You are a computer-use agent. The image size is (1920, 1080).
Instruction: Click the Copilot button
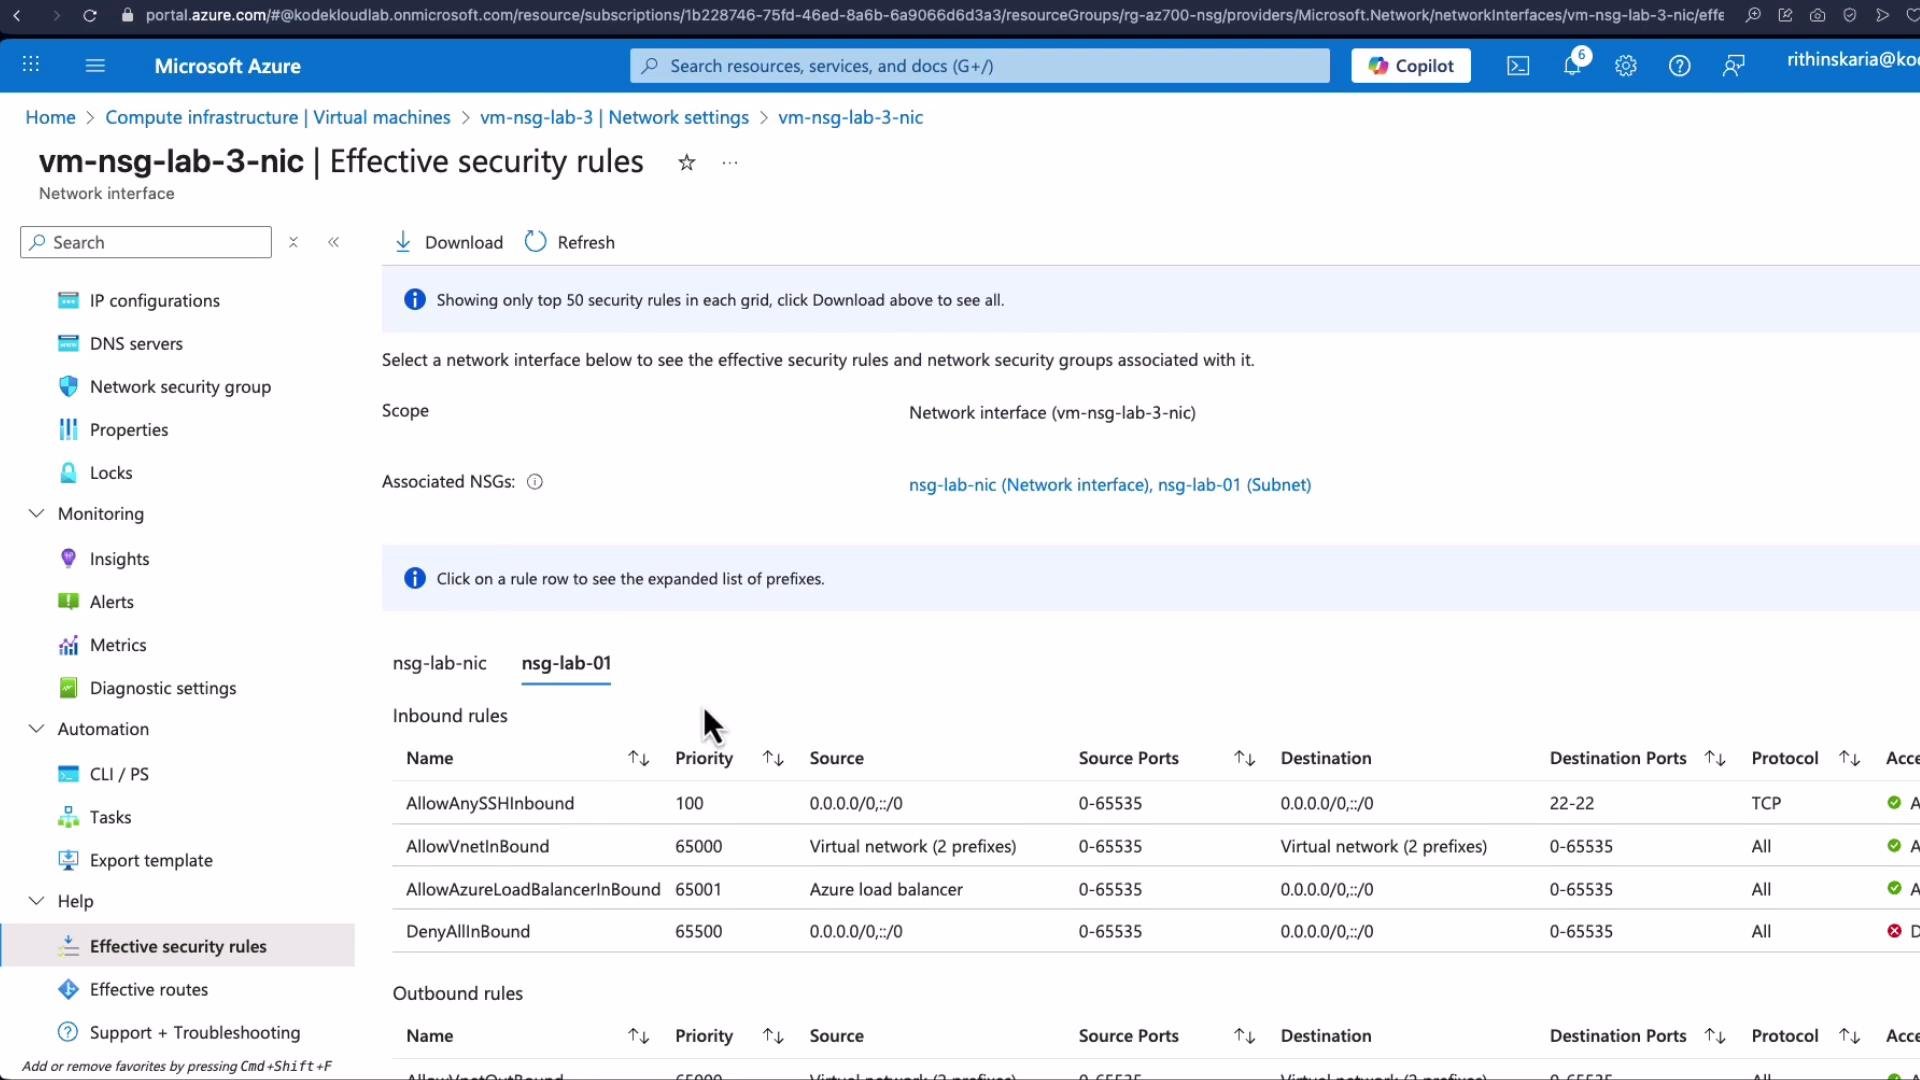coord(1411,66)
